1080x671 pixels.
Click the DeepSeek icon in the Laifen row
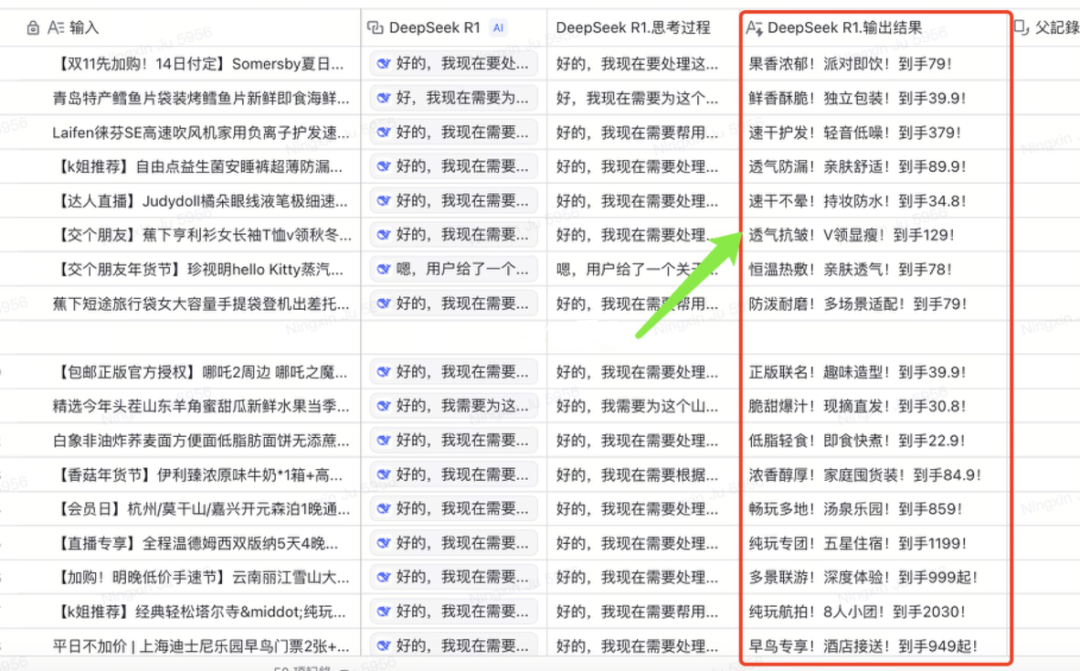382,132
